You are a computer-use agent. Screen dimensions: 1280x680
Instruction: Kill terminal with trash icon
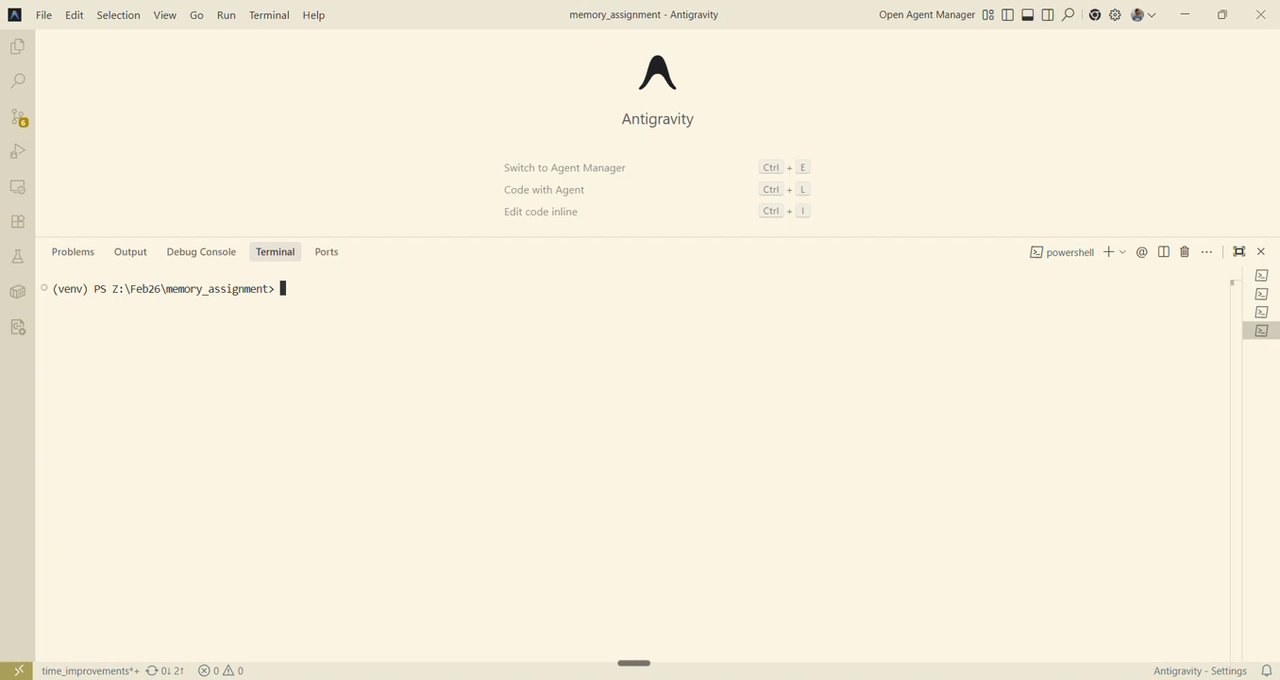pos(1185,252)
